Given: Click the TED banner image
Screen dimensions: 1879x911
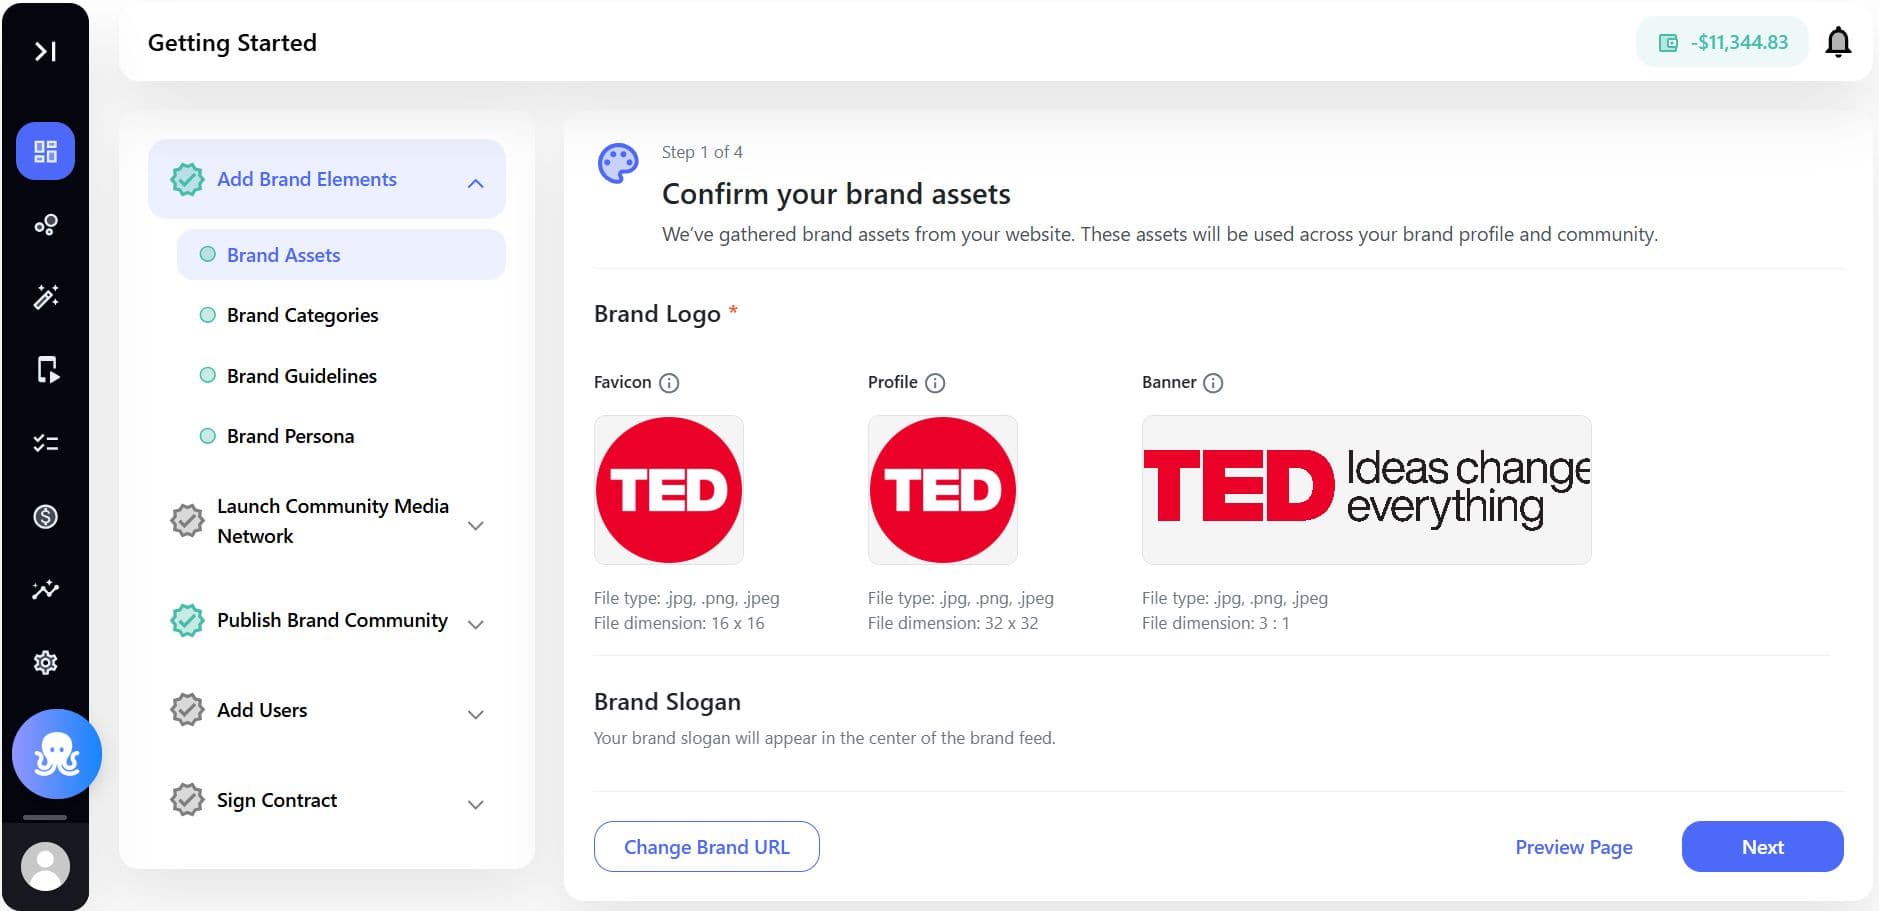Looking at the screenshot, I should click(1366, 490).
